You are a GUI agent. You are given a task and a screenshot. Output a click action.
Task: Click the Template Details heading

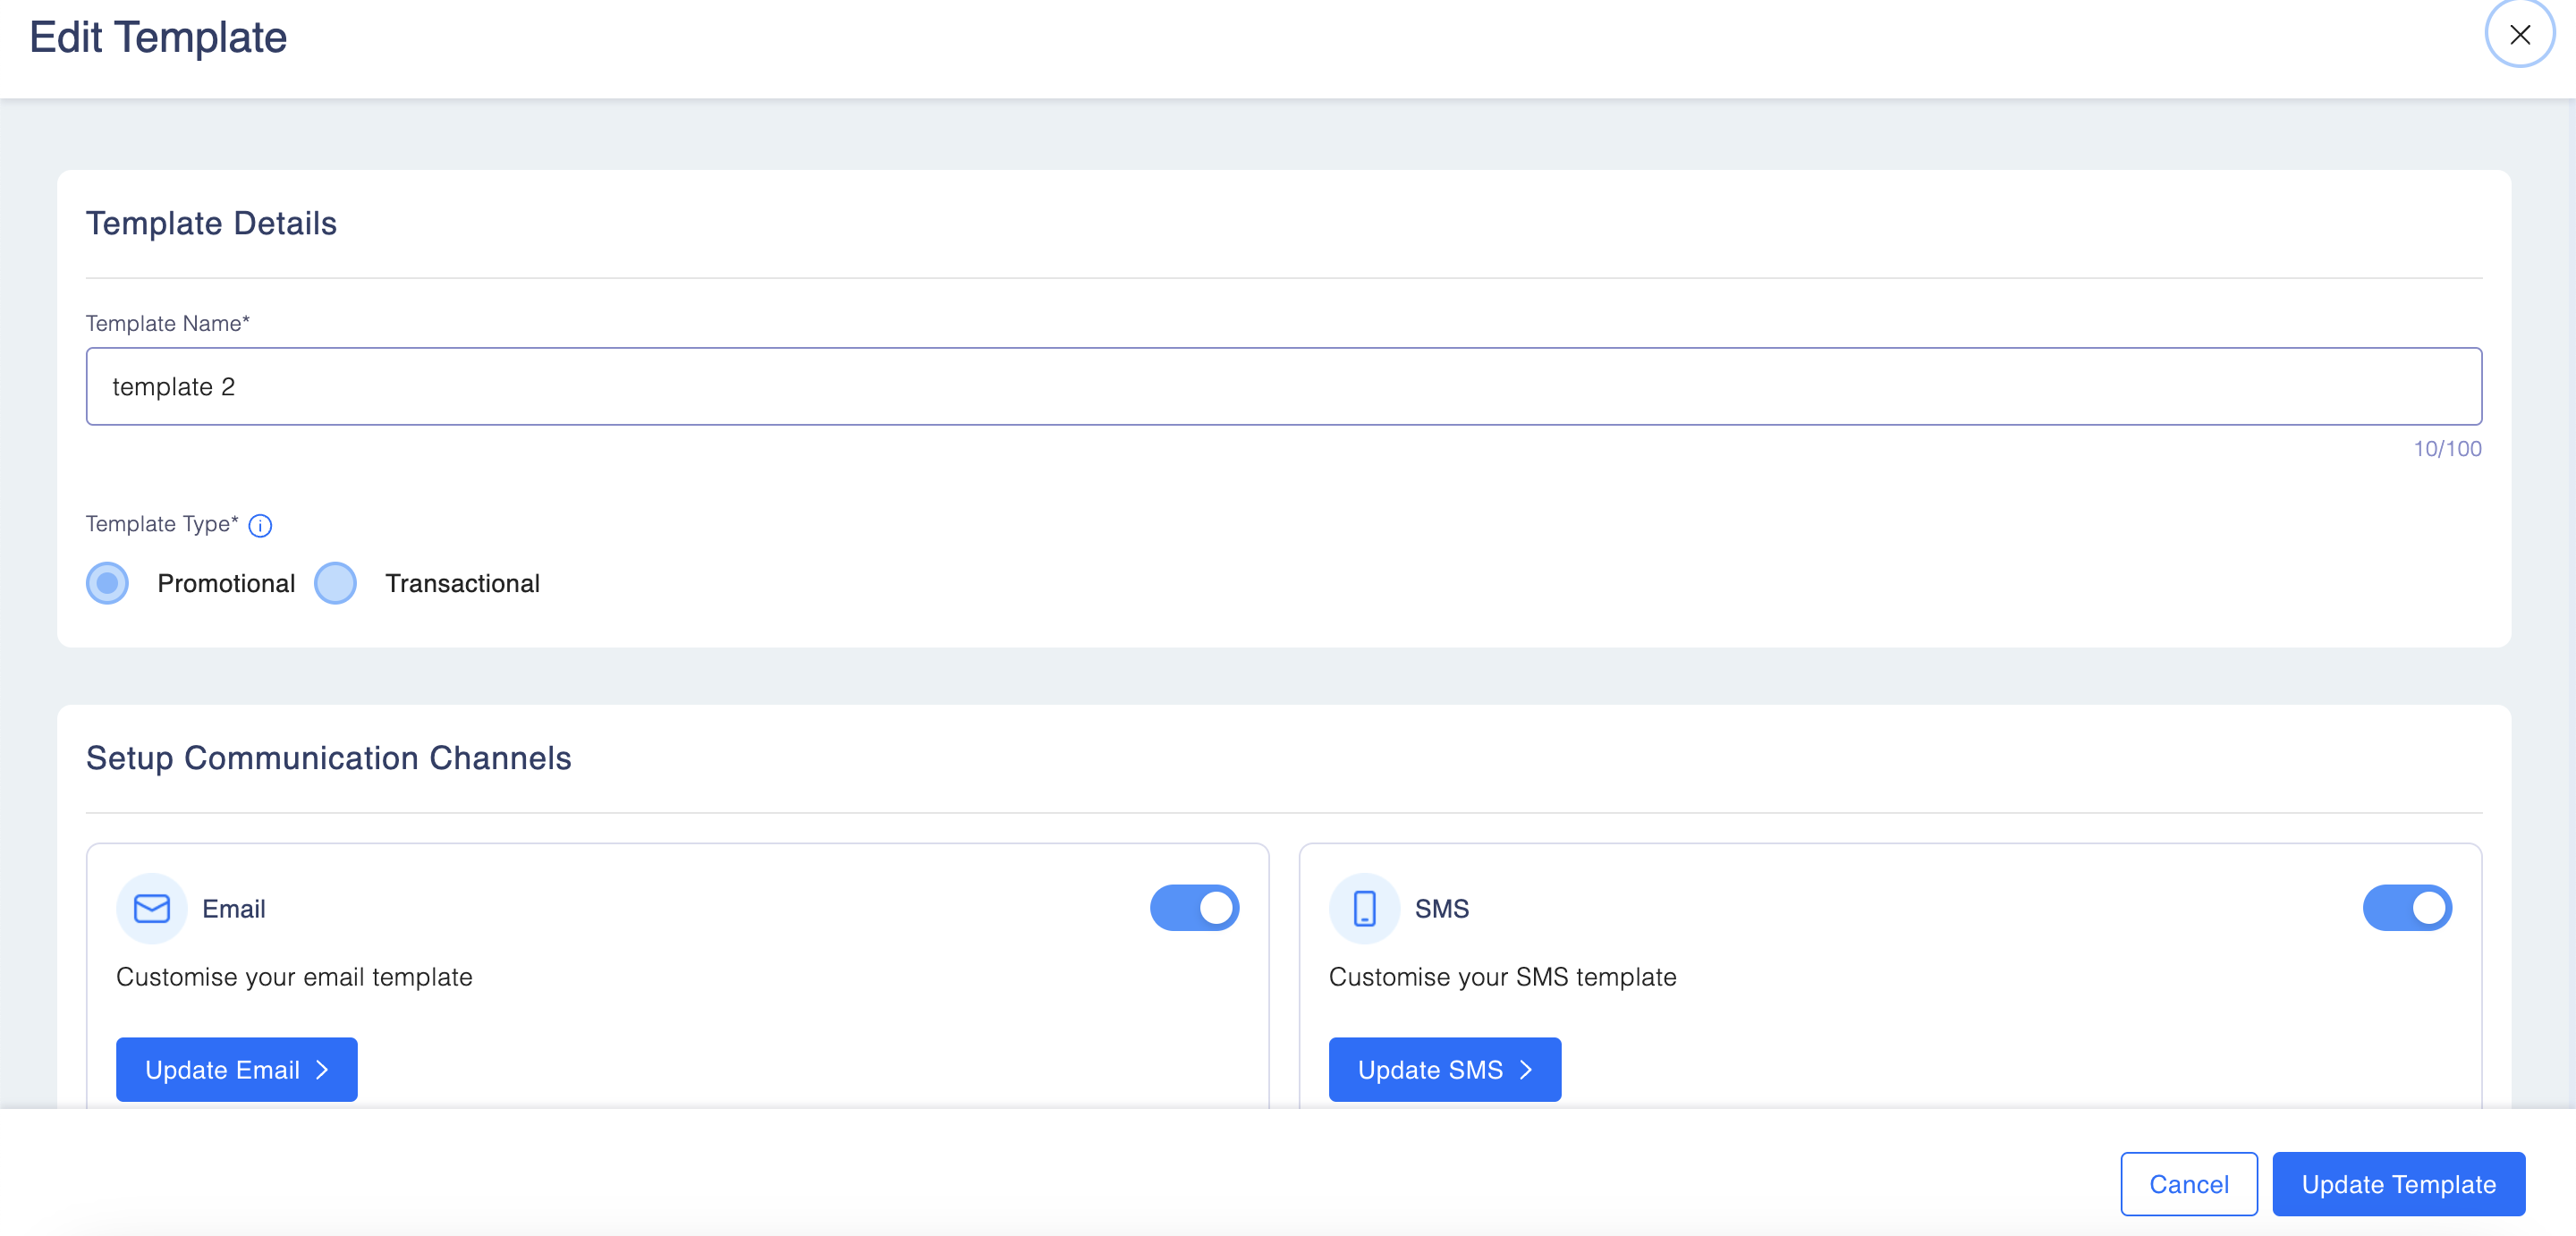coord(211,223)
